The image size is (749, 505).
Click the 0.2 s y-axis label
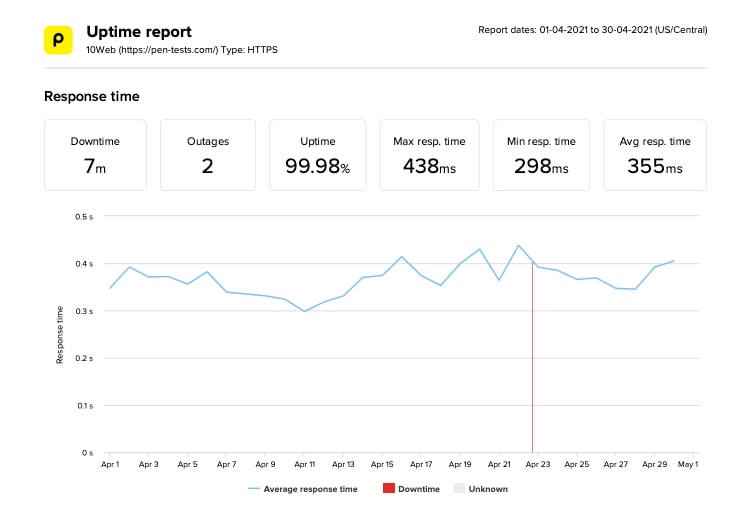click(84, 358)
